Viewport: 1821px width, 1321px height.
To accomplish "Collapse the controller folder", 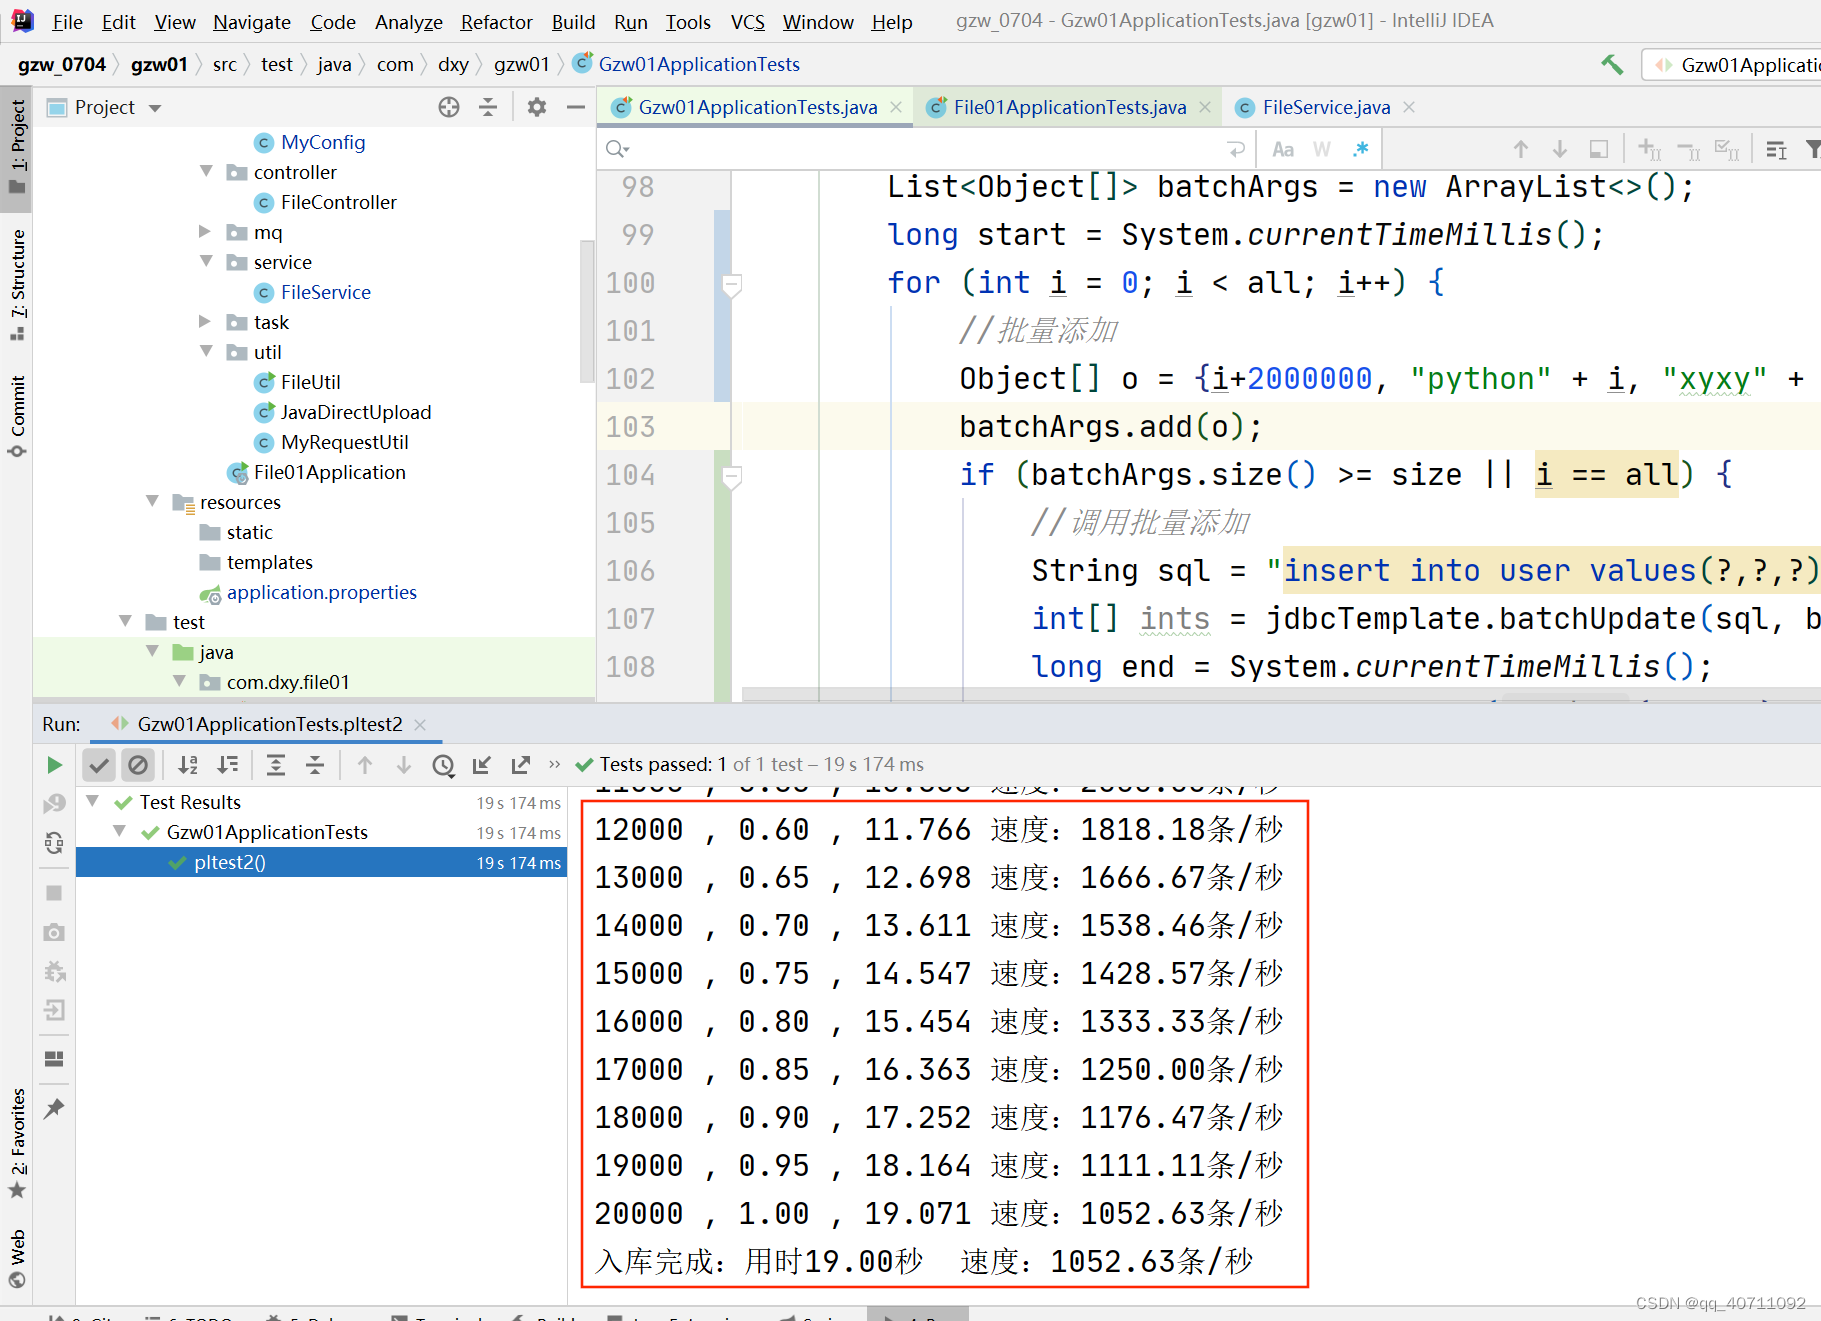I will point(206,172).
